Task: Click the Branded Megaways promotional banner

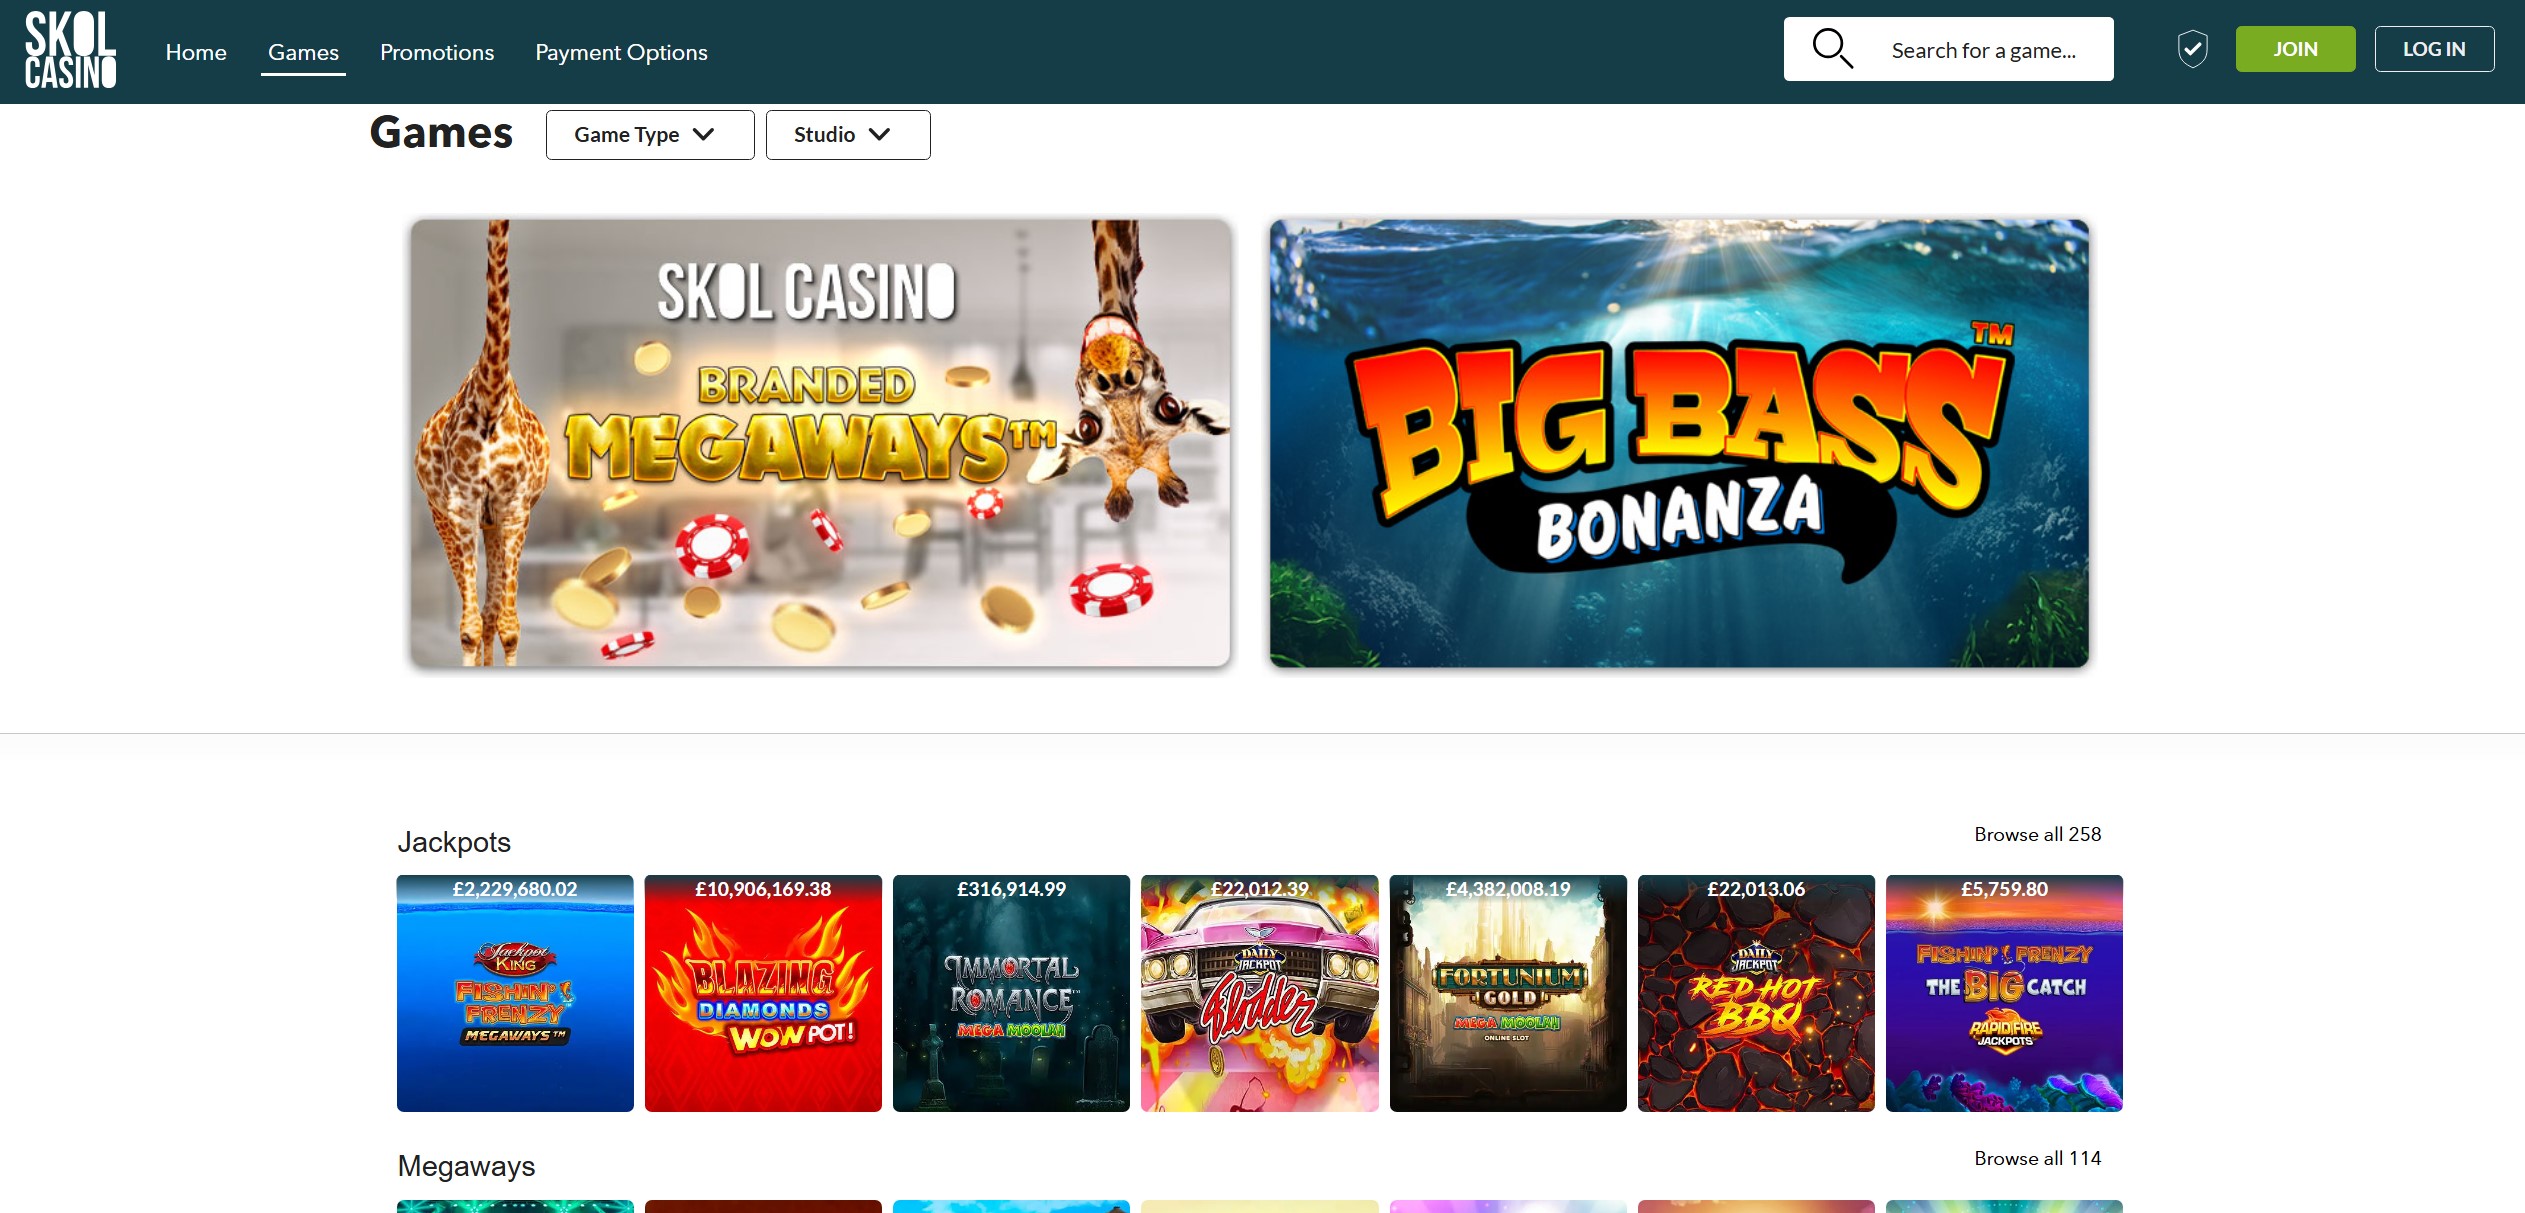Action: click(x=820, y=444)
